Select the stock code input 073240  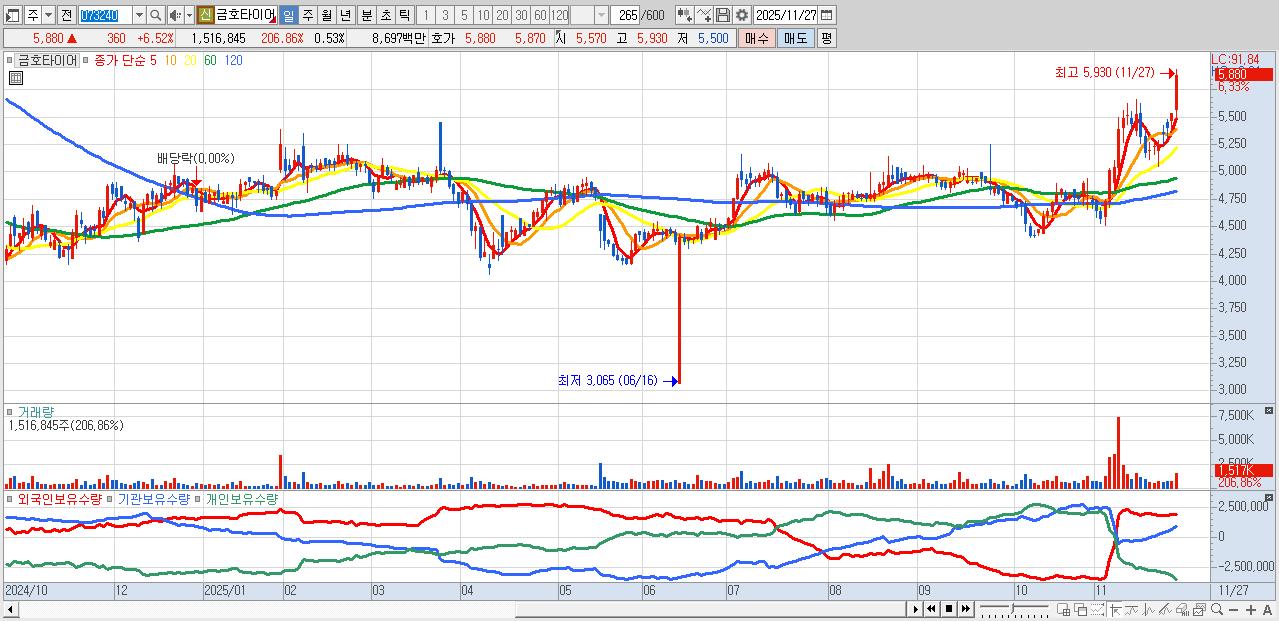click(x=104, y=15)
